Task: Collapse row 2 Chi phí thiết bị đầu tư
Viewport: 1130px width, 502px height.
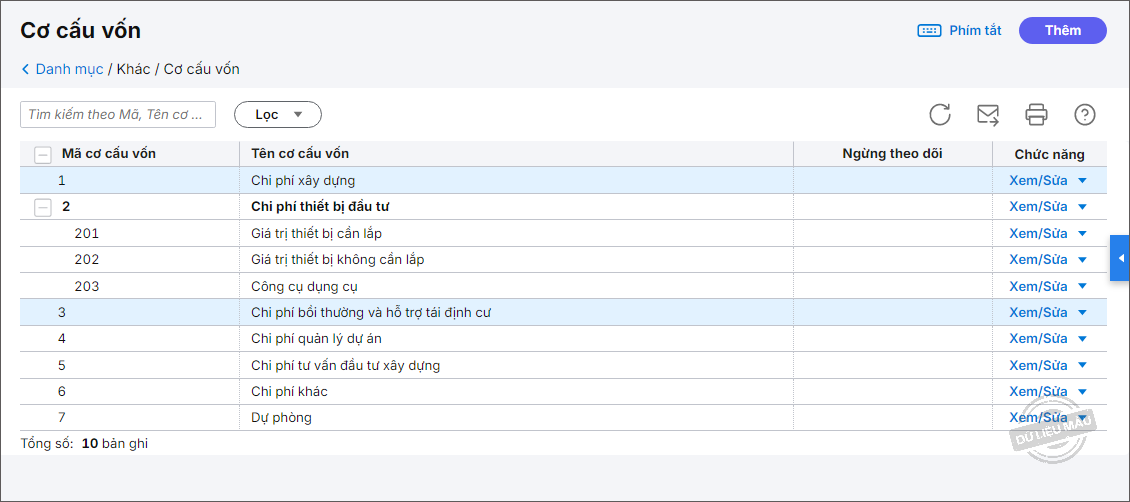Action: tap(43, 207)
